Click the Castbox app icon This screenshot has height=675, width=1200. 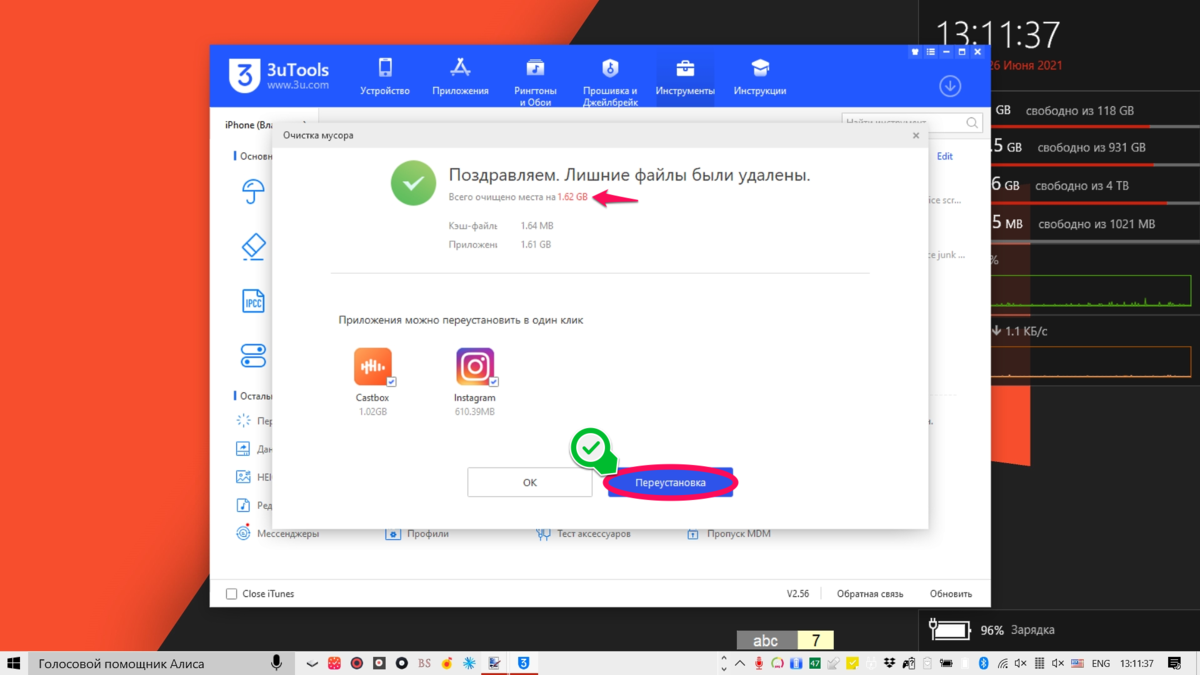[373, 367]
